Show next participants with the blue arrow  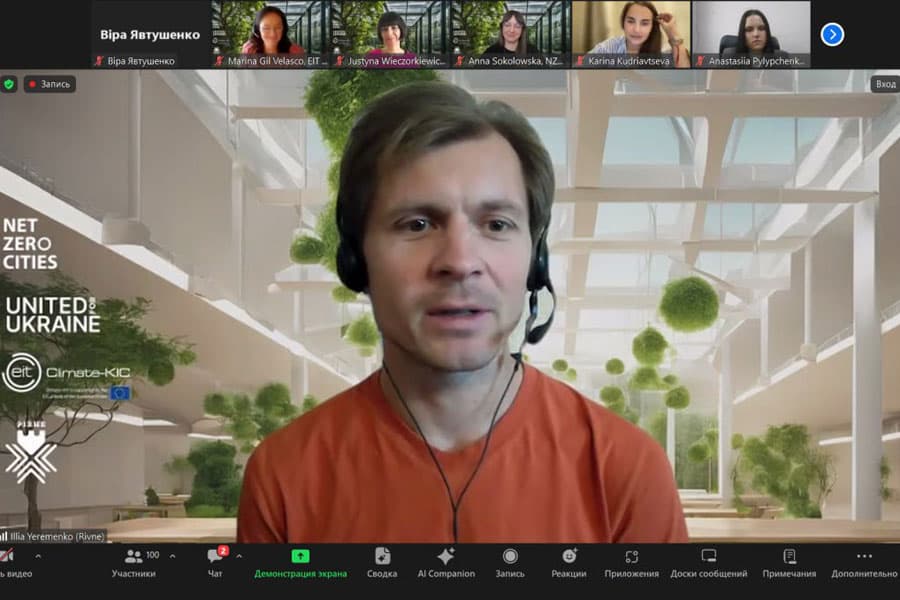tap(832, 34)
